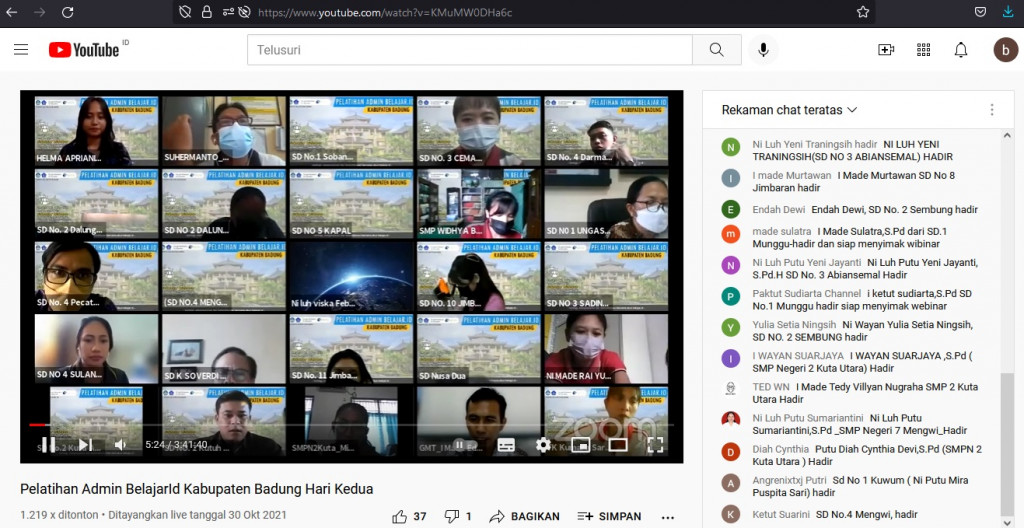The width and height of the screenshot is (1024, 528).
Task: Click into the Telusuri search field
Action: [x=470, y=50]
